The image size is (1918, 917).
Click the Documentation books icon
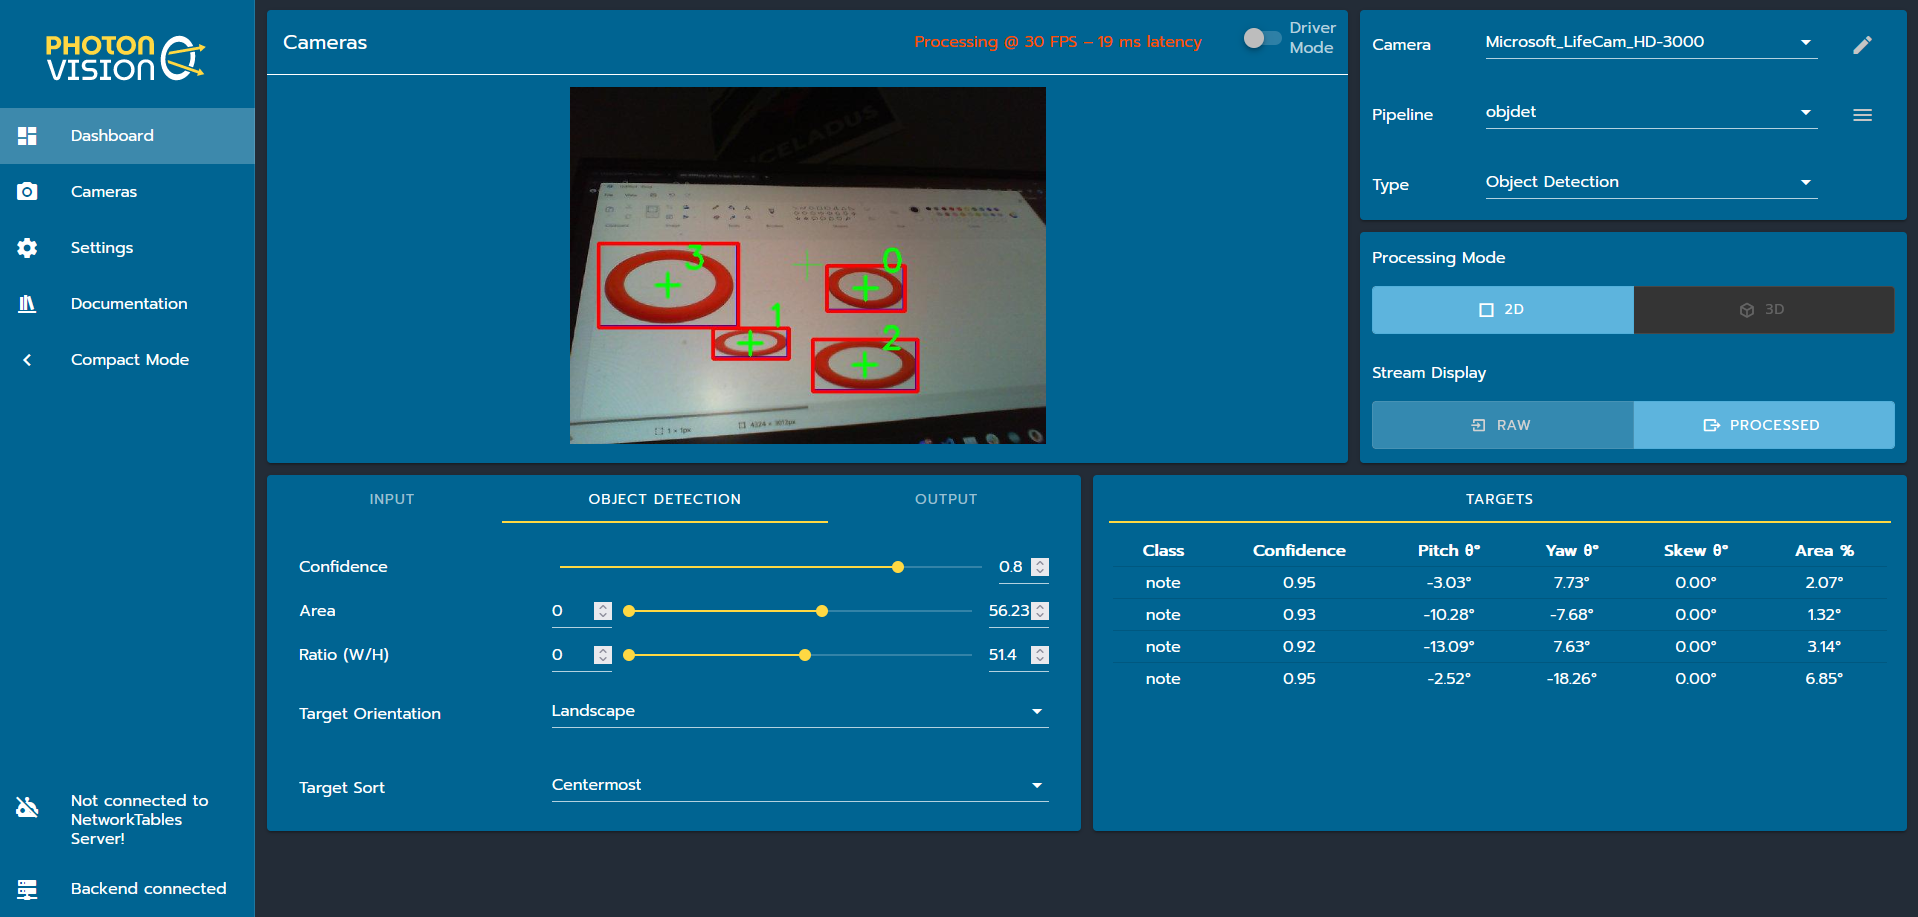(x=27, y=304)
